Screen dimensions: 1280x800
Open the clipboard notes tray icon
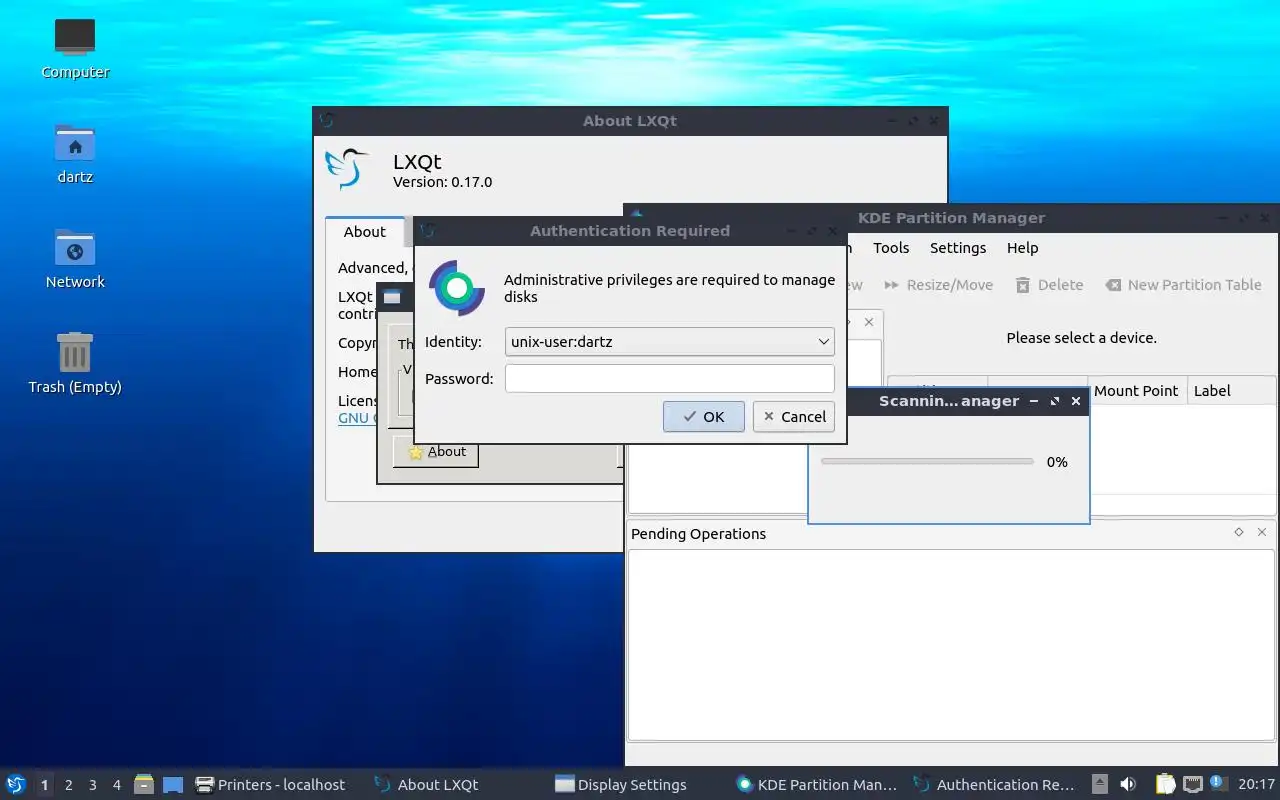pyautogui.click(x=1166, y=784)
